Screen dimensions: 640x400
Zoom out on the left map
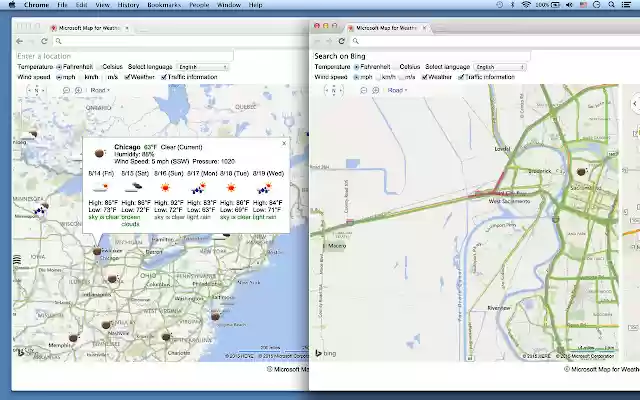[x=66, y=90]
